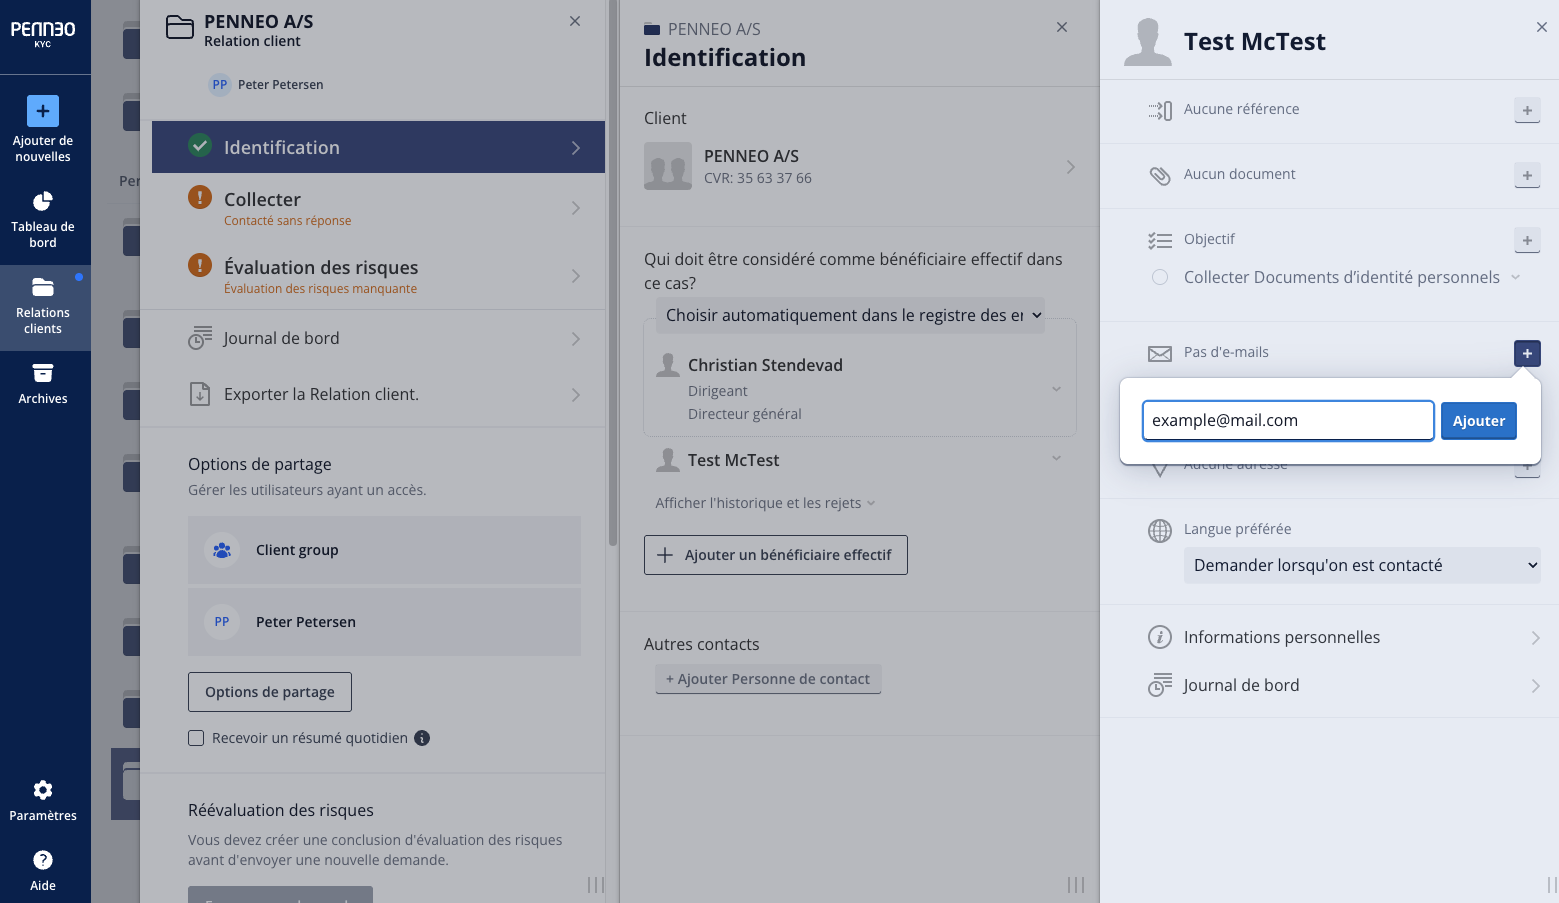
Task: Add an Objectif with the plus button
Action: click(1527, 240)
